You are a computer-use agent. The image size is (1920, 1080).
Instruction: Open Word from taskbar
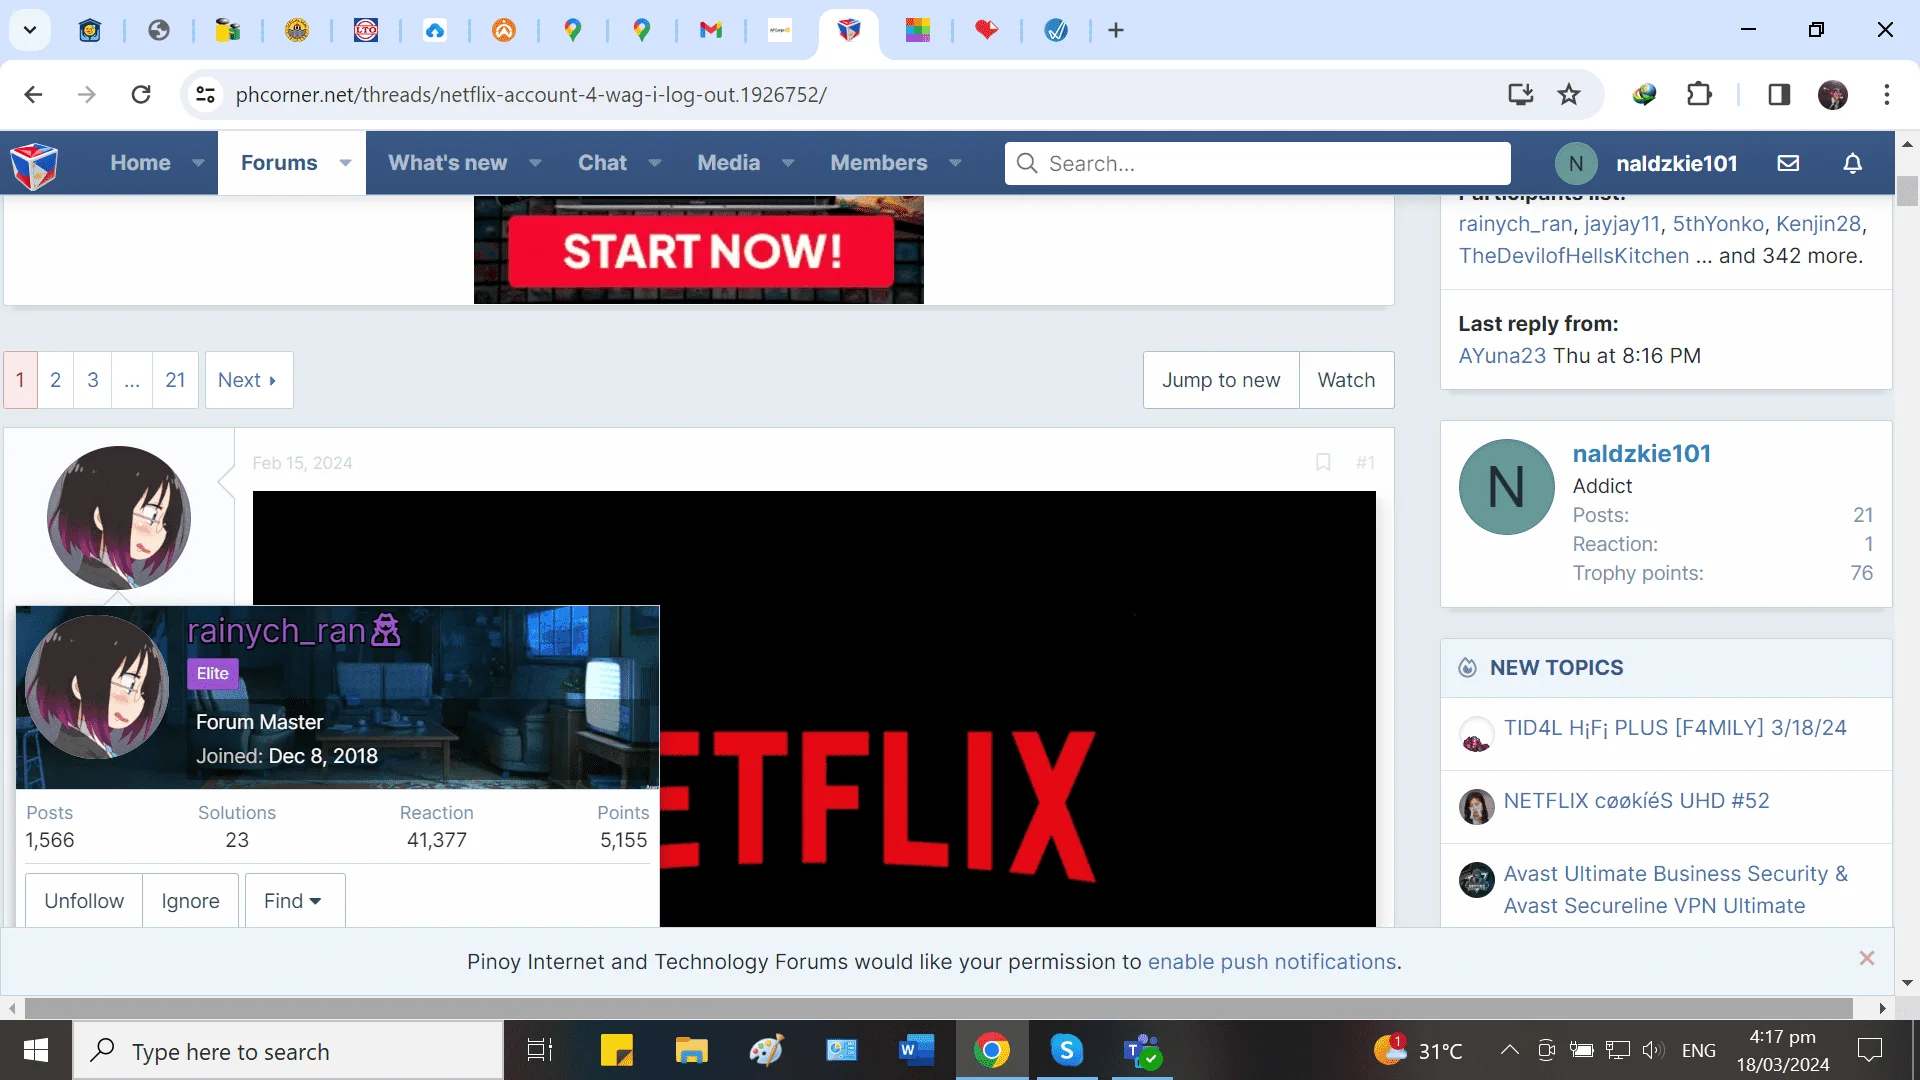coord(916,1051)
